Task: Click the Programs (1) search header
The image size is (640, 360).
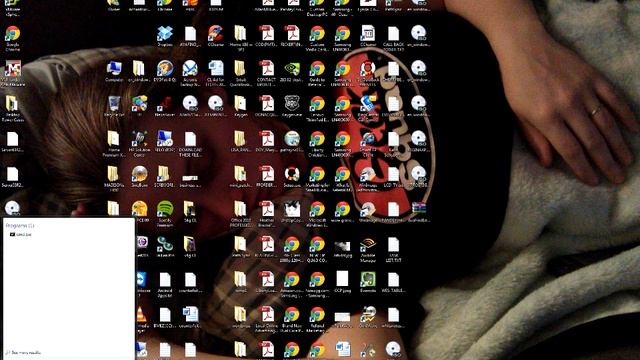Action: click(x=20, y=225)
